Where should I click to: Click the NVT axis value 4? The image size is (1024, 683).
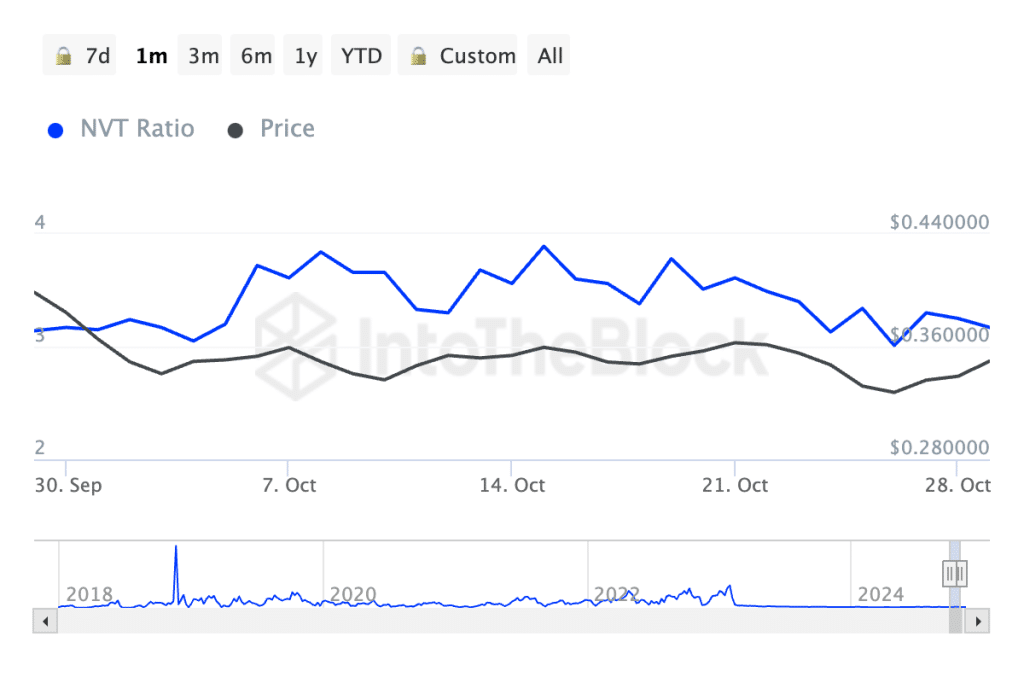(x=40, y=222)
